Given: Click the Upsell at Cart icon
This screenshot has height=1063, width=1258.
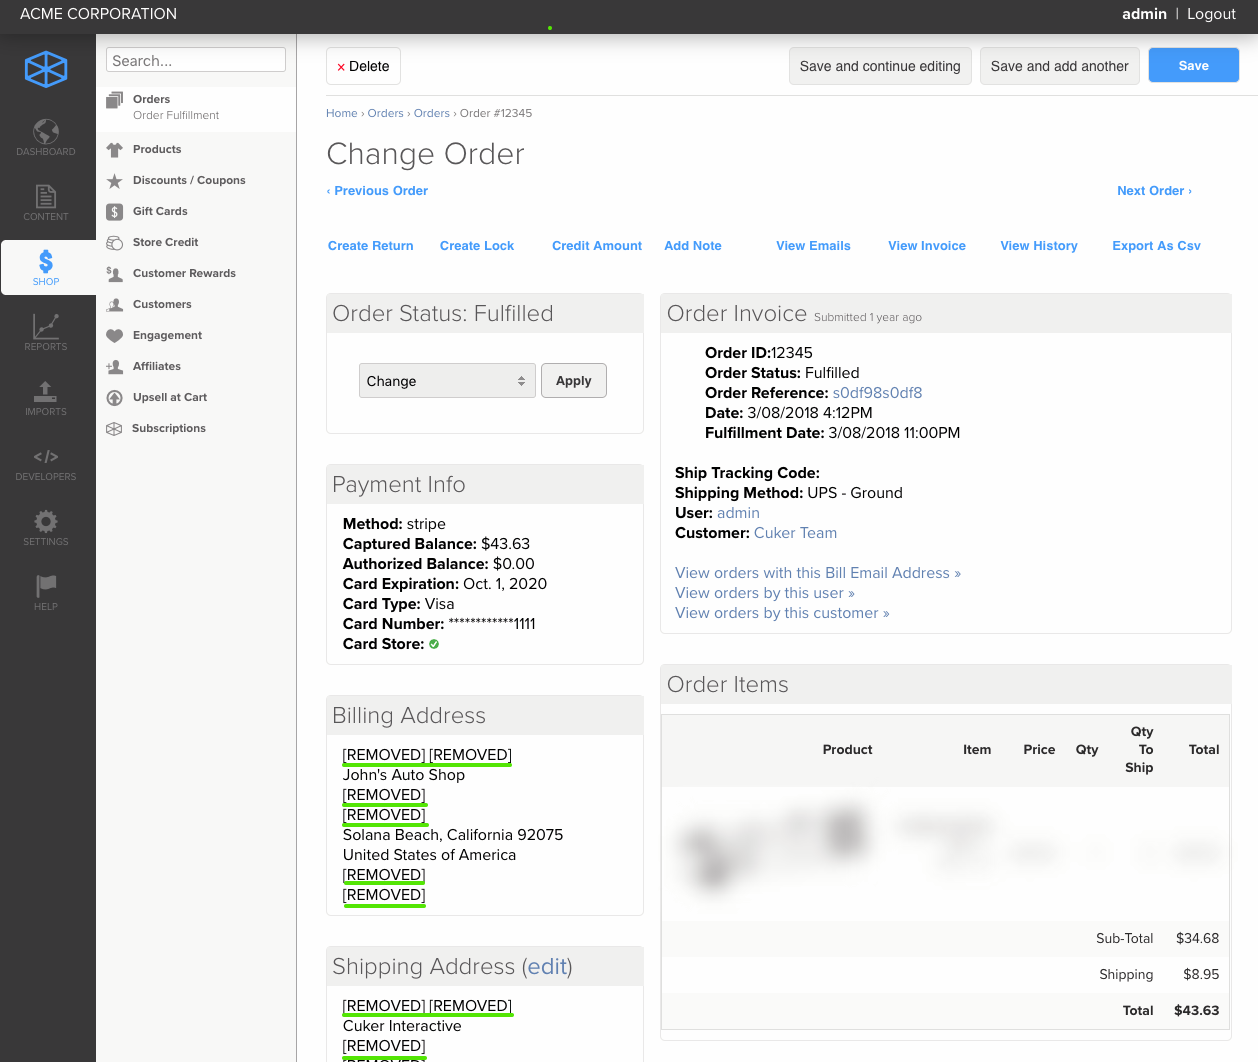Looking at the screenshot, I should pos(114,398).
